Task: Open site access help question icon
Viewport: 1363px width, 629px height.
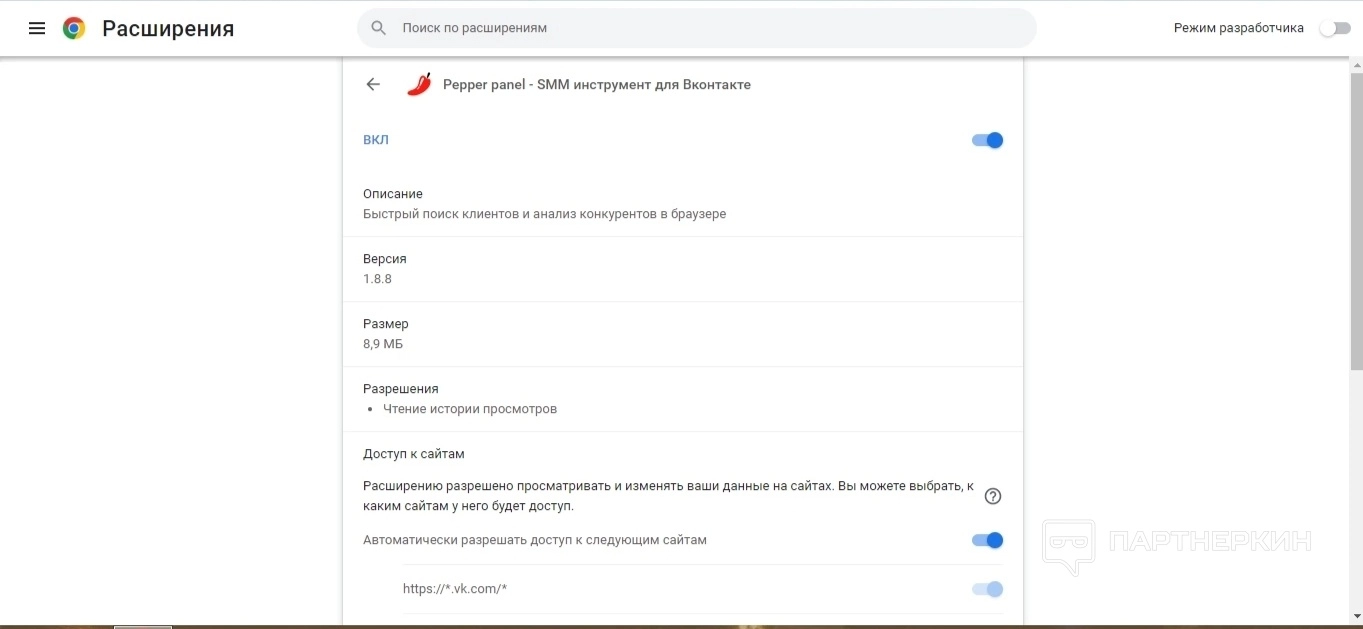Action: click(993, 496)
